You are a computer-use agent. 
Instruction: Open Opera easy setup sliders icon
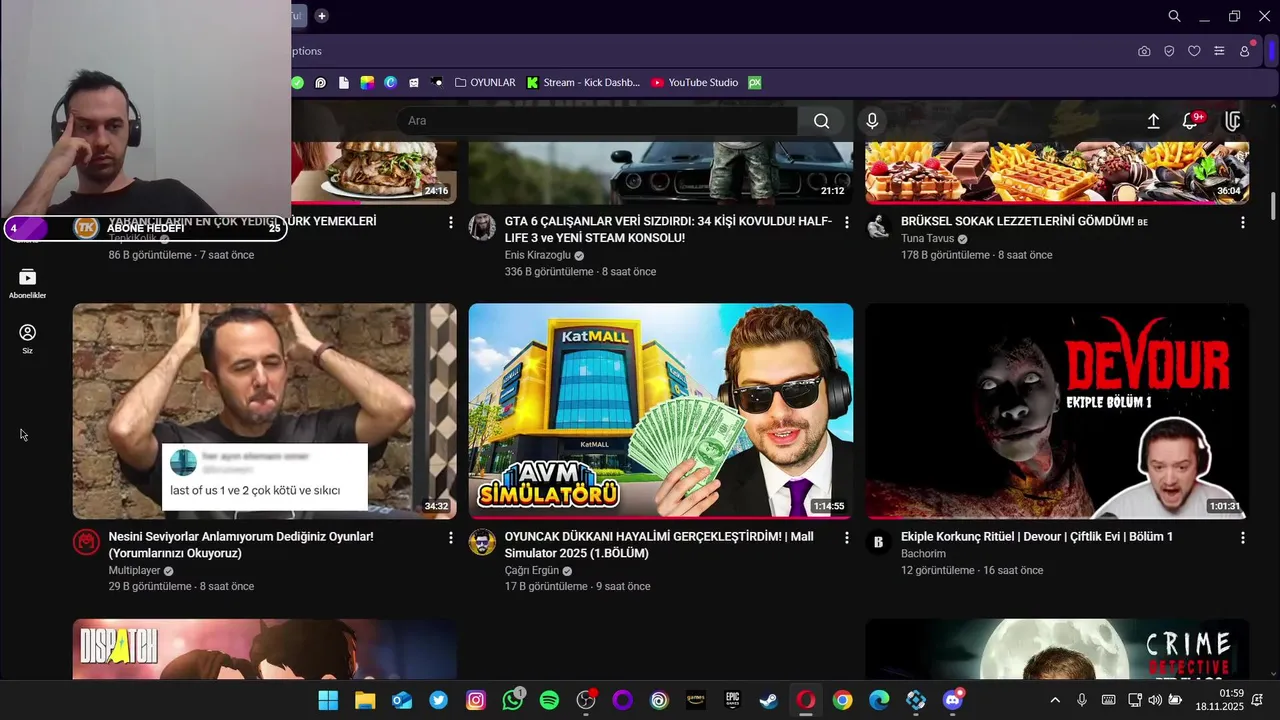pyautogui.click(x=1219, y=51)
